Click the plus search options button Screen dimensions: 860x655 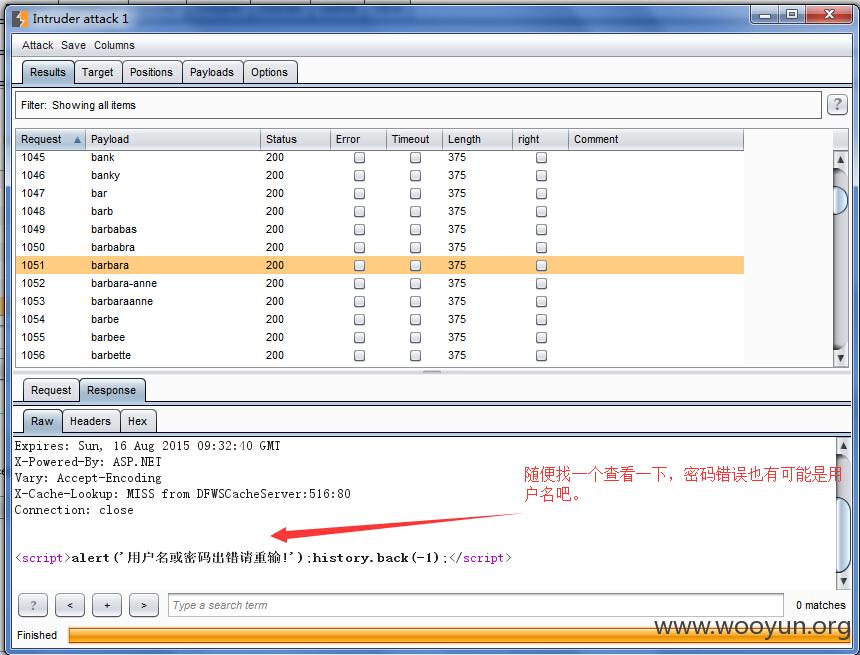pyautogui.click(x=107, y=605)
